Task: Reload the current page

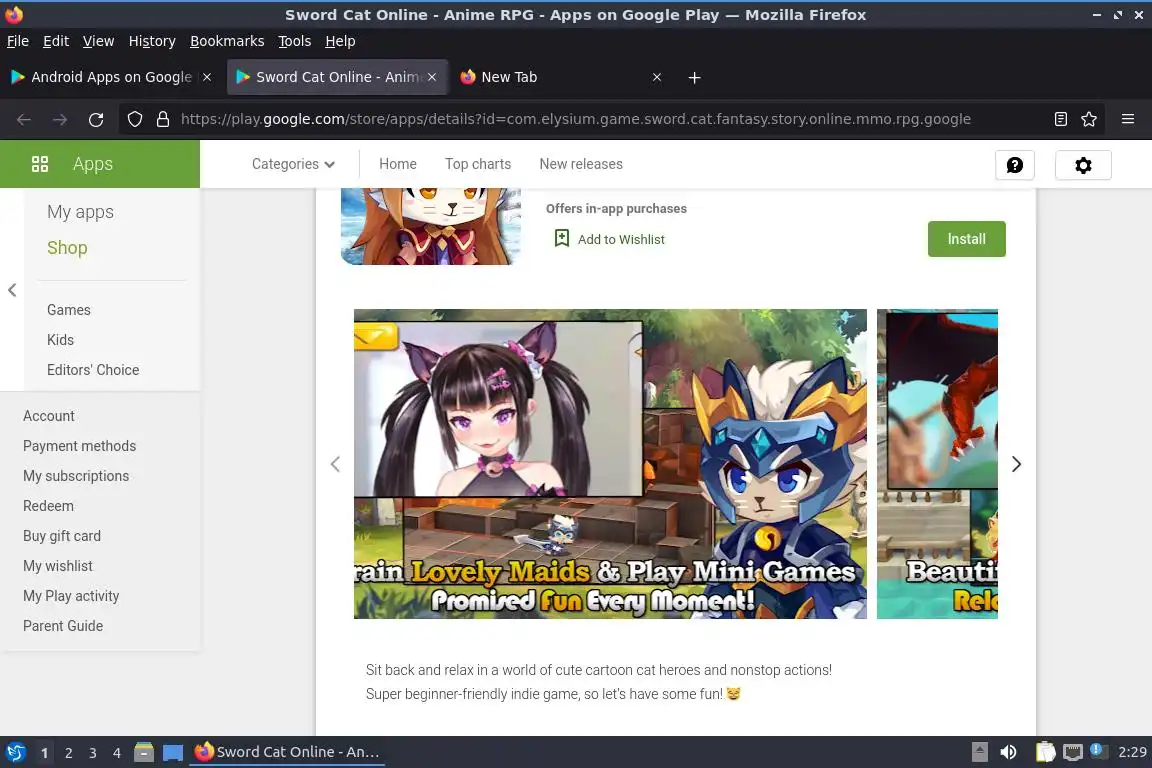Action: (96, 119)
